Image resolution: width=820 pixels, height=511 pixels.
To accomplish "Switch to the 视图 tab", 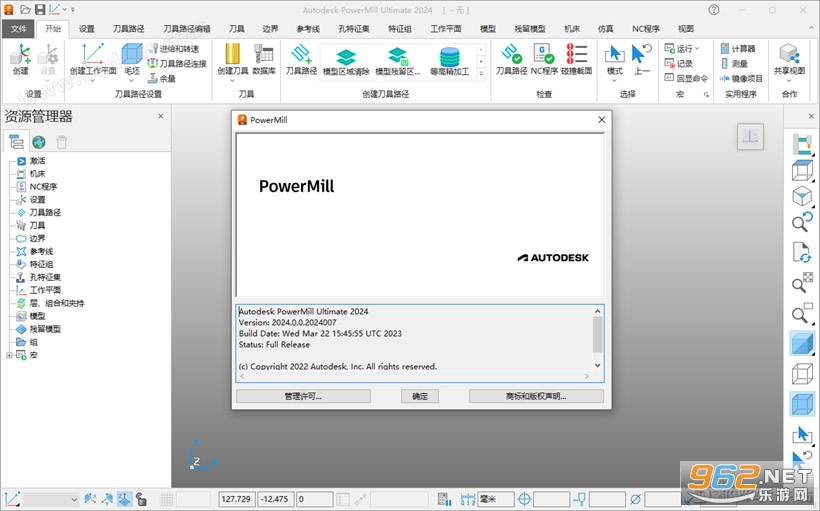I will coord(686,29).
